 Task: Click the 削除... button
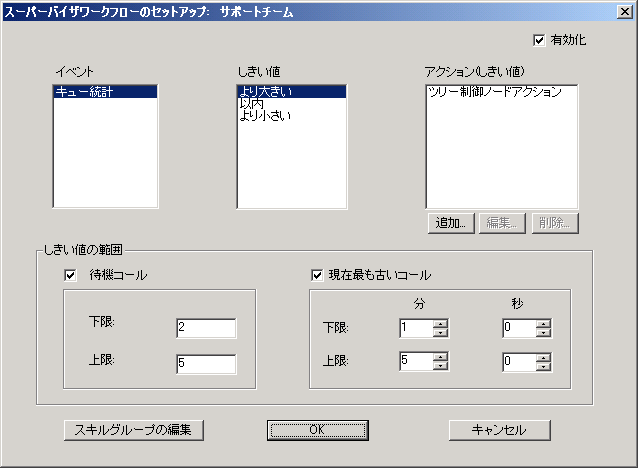[555, 223]
